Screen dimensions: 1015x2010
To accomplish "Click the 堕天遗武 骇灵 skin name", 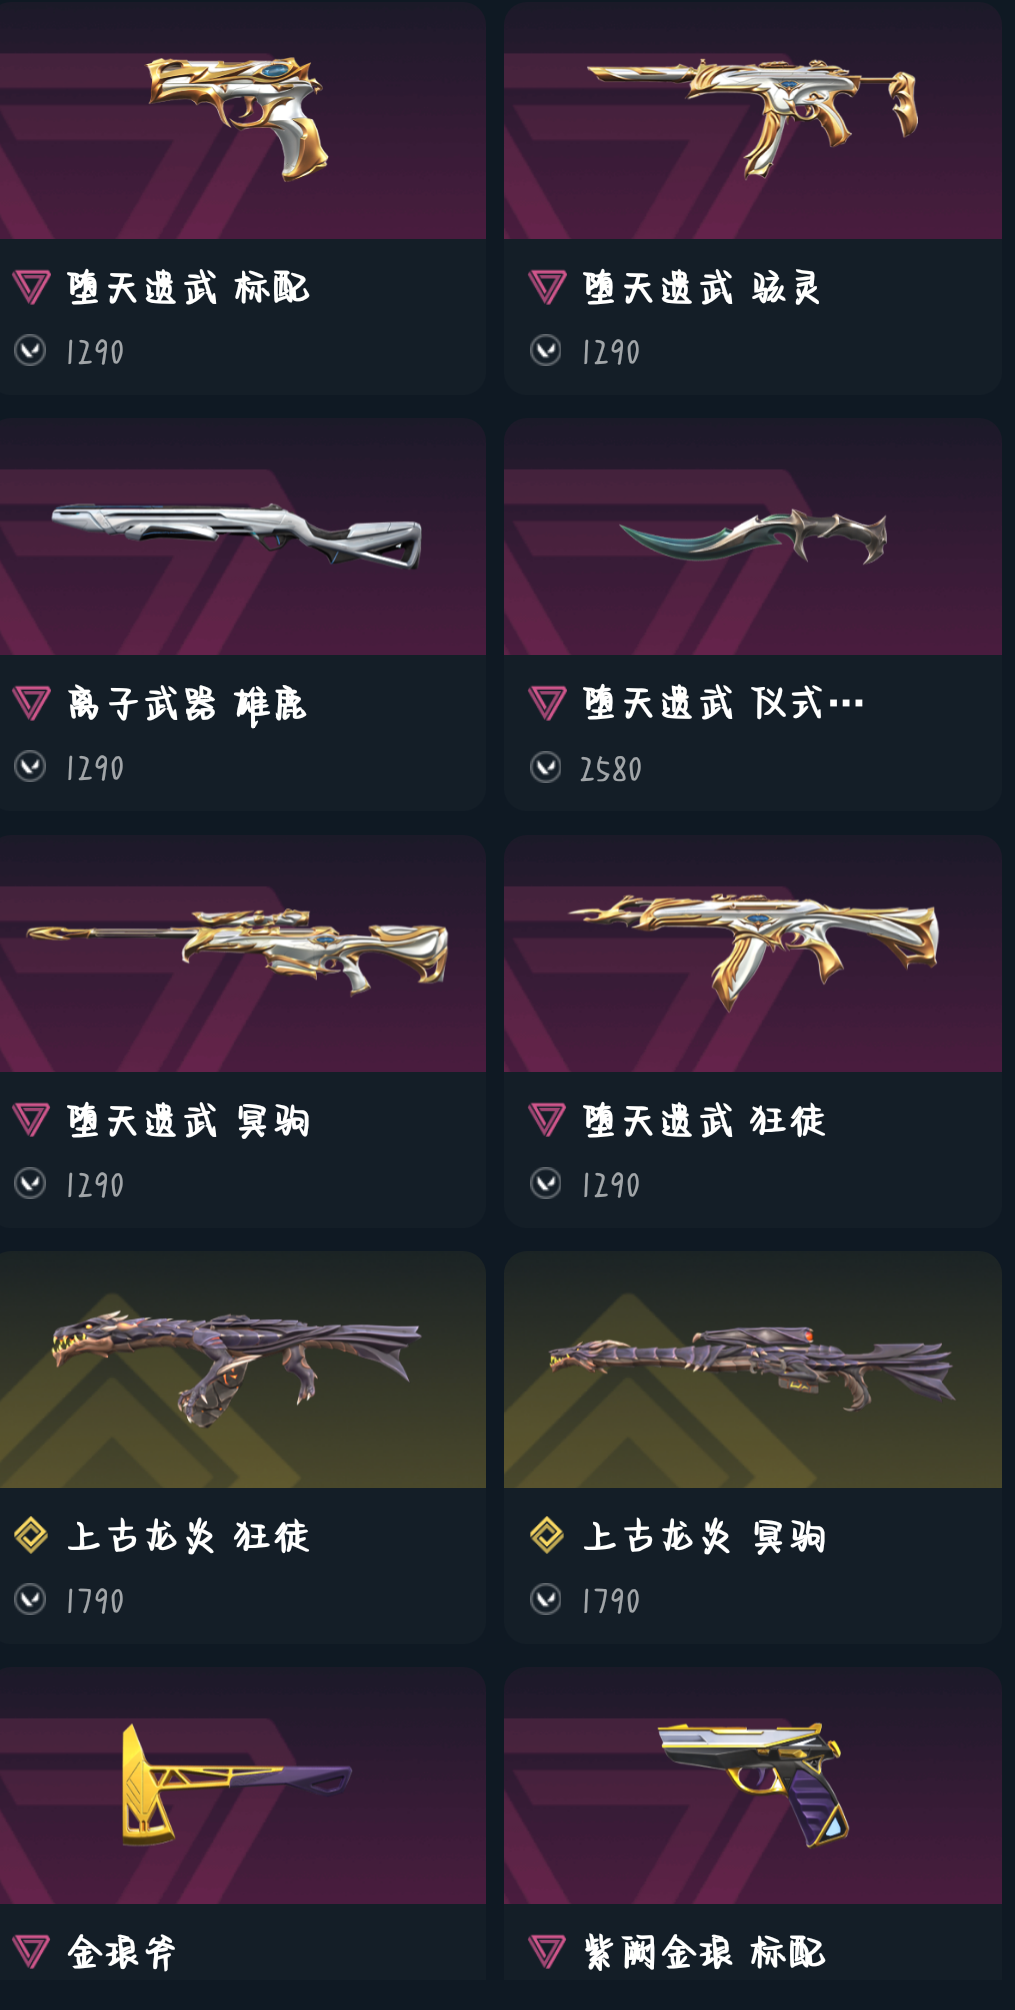I will point(702,288).
